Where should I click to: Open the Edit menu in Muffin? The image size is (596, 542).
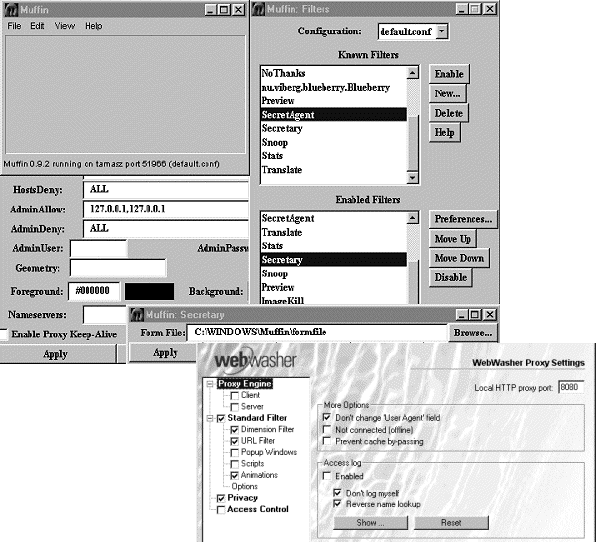(x=37, y=26)
